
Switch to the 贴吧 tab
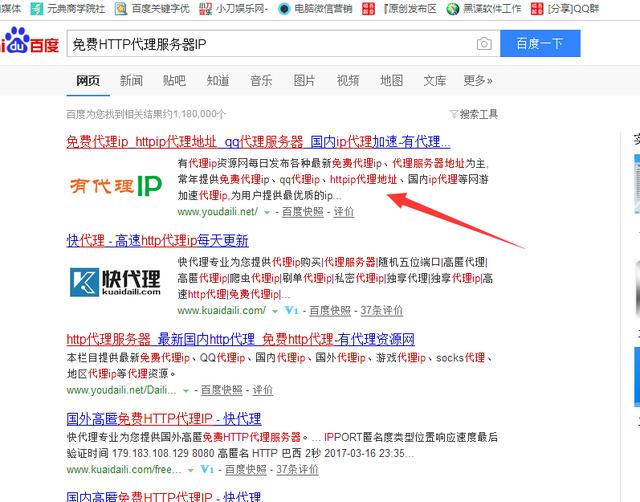point(174,80)
